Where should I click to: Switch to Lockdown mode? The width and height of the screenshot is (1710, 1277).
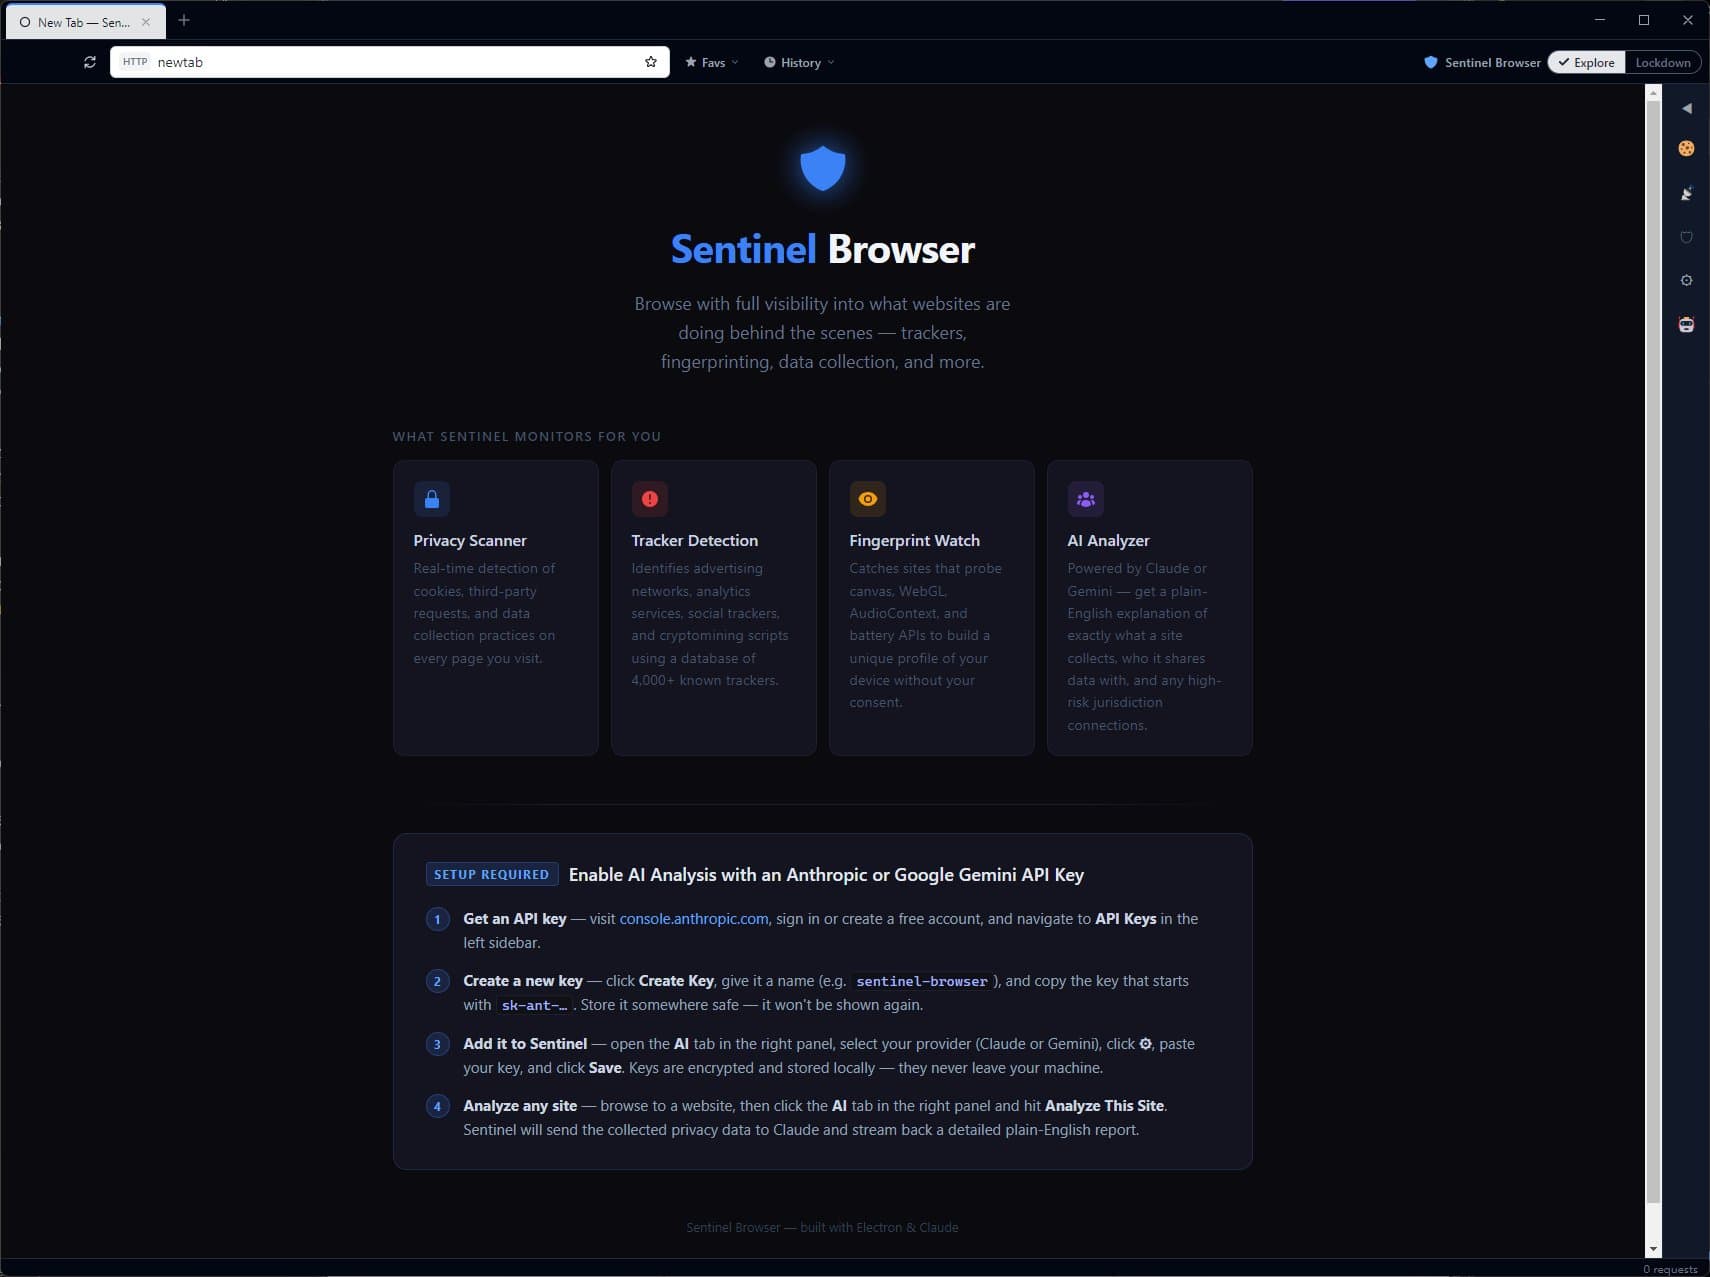[x=1663, y=62]
